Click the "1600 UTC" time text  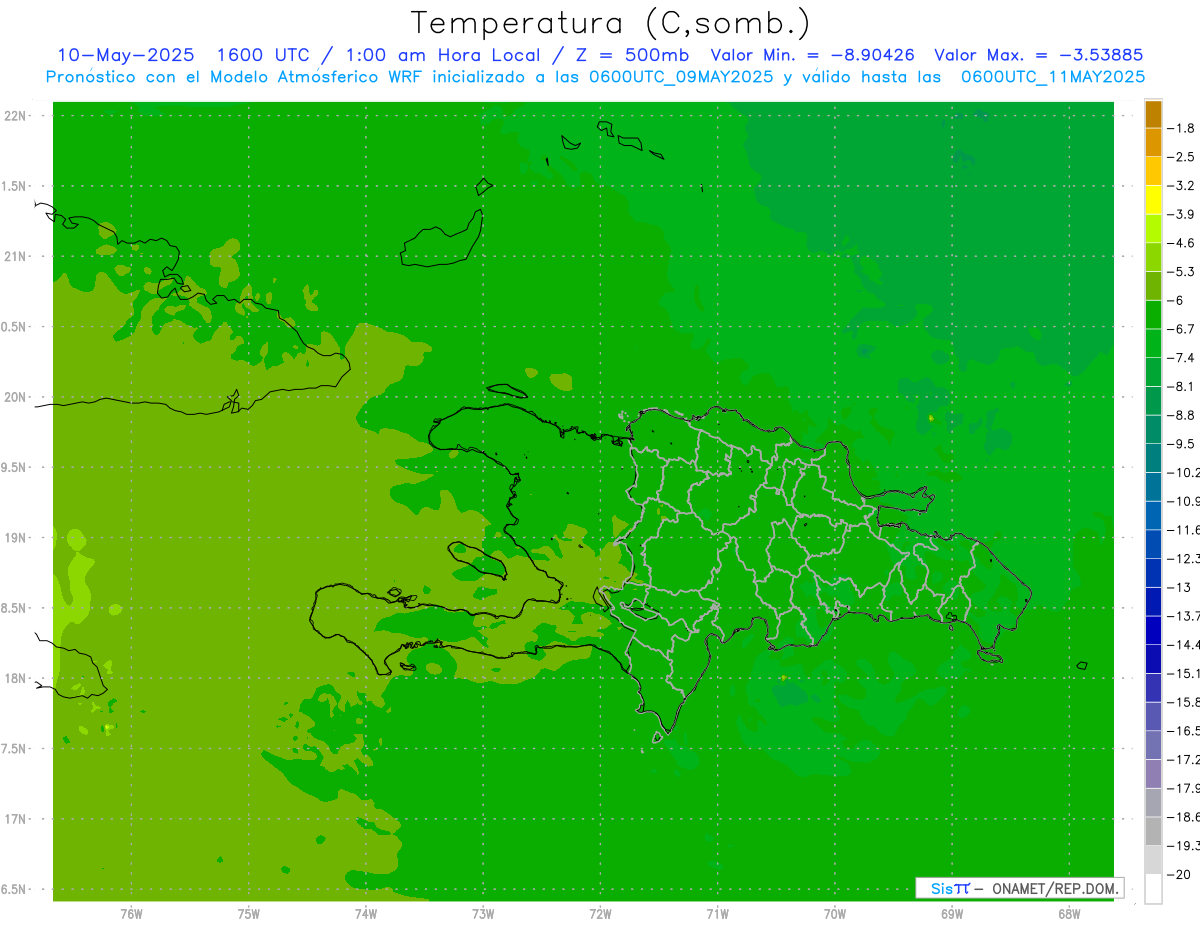tap(267, 55)
